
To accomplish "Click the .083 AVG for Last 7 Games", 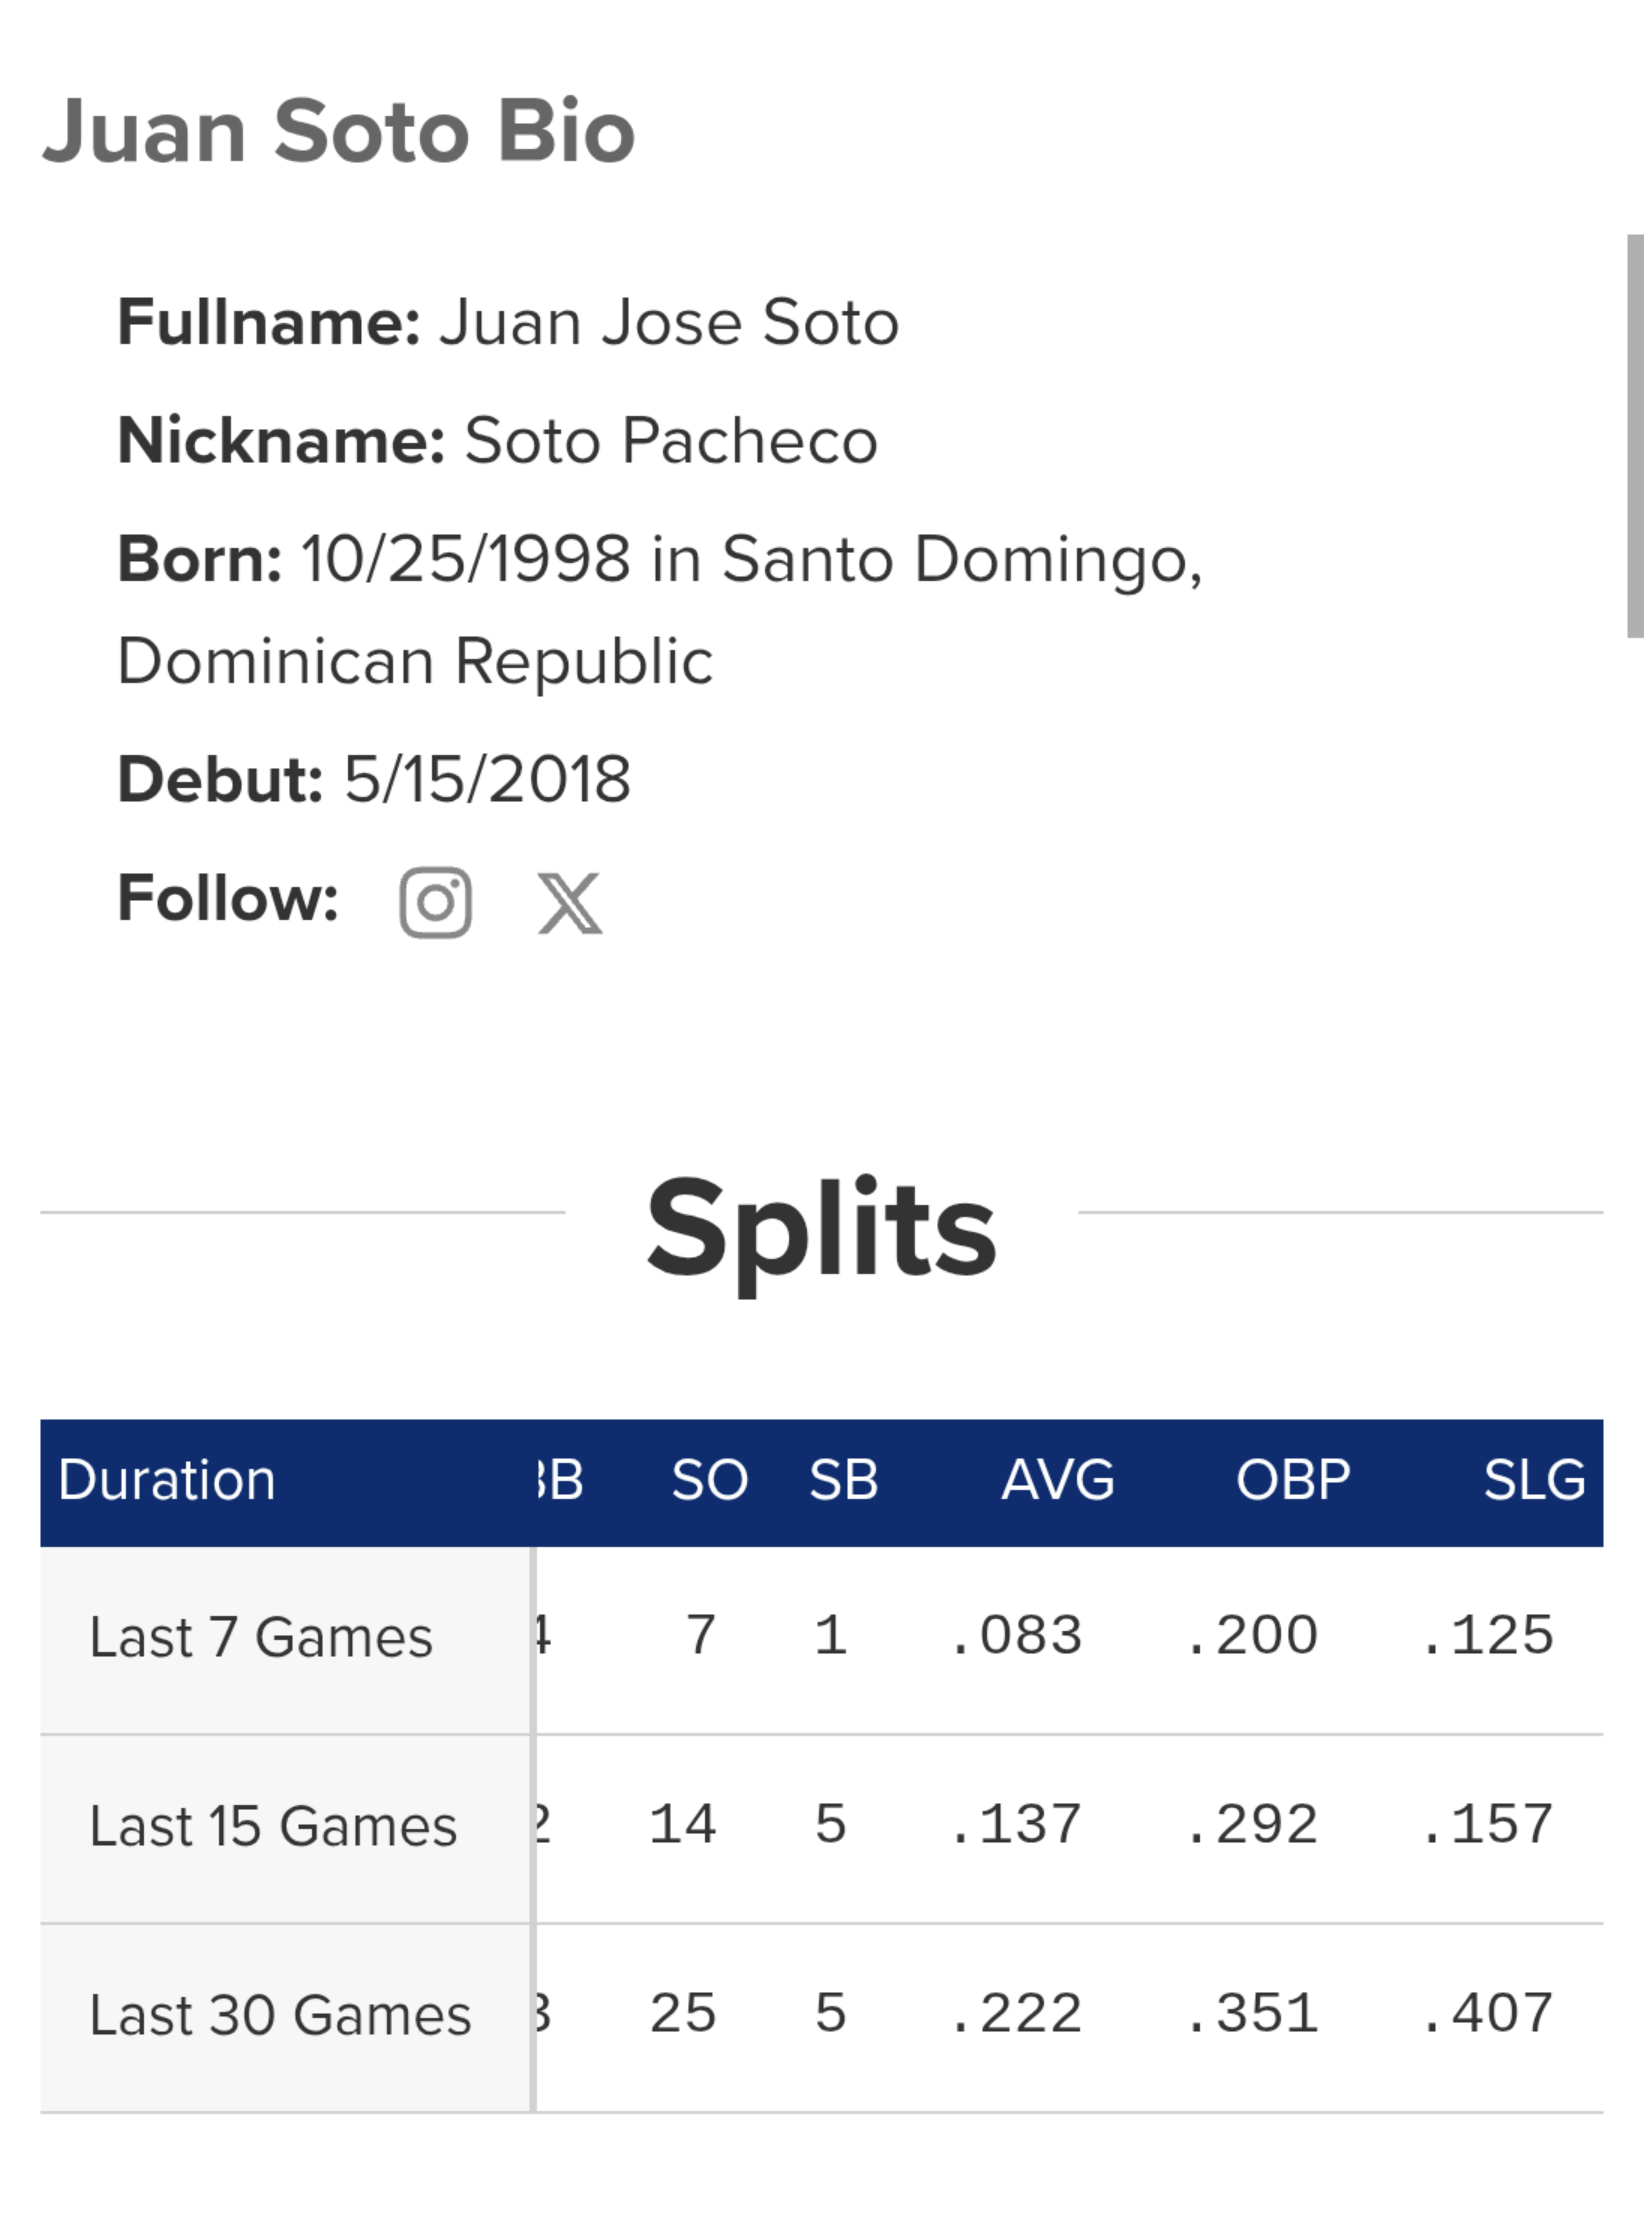I will click(x=1016, y=1636).
